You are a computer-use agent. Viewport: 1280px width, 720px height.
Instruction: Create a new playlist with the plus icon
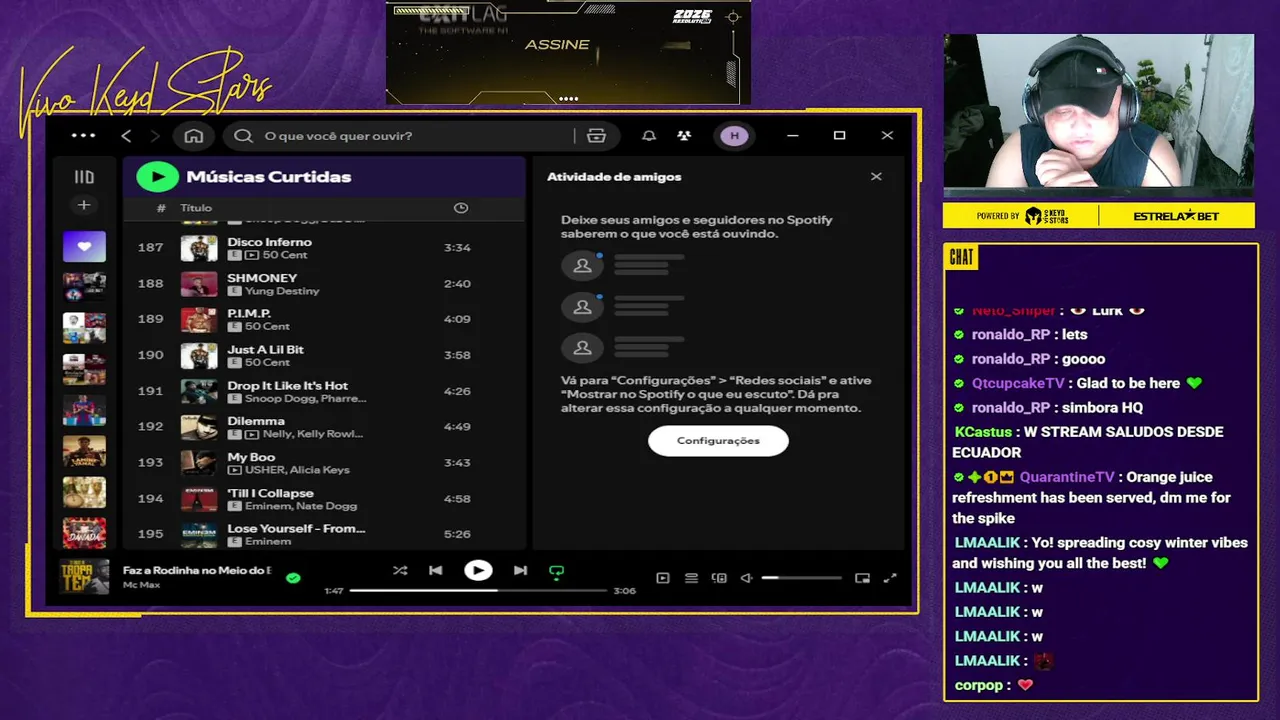[x=84, y=205]
